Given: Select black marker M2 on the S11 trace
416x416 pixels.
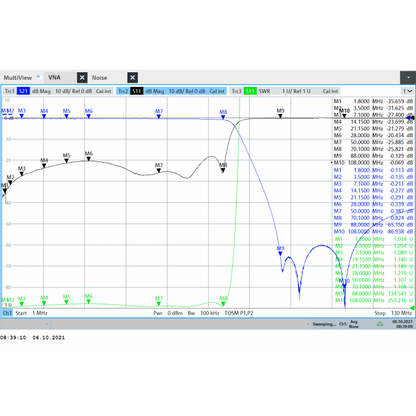Looking at the screenshot, I should pyautogui.click(x=10, y=180).
